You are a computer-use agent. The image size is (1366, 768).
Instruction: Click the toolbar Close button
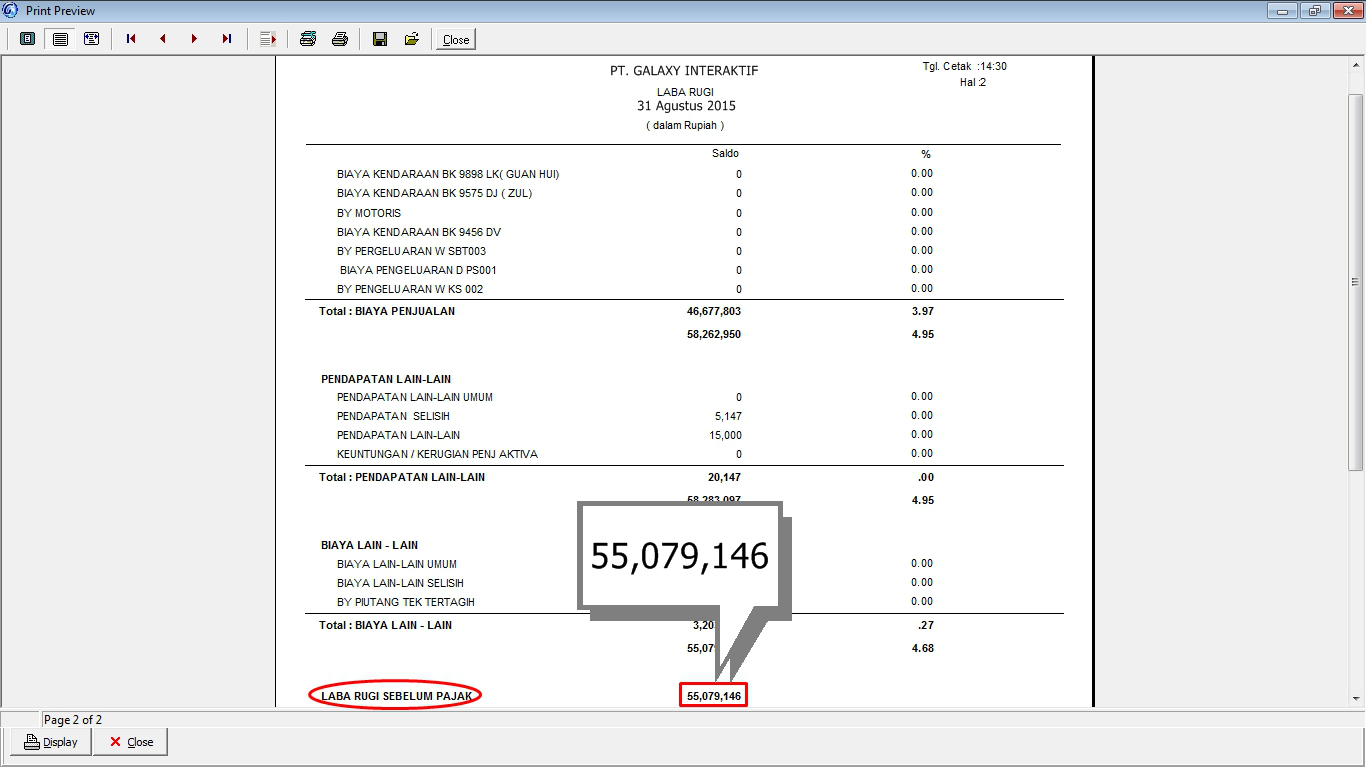click(x=456, y=40)
